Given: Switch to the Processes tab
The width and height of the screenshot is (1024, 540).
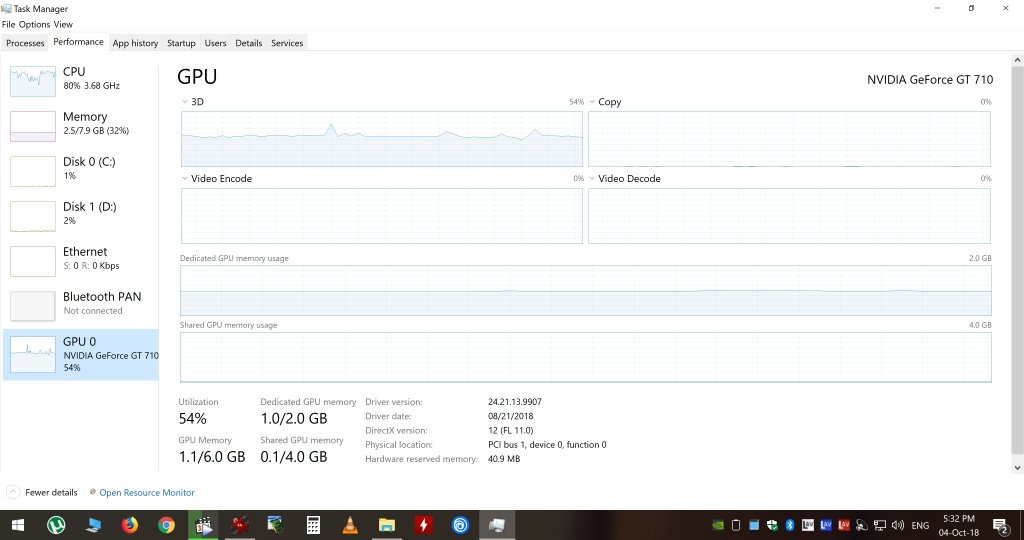Looking at the screenshot, I should (x=25, y=43).
